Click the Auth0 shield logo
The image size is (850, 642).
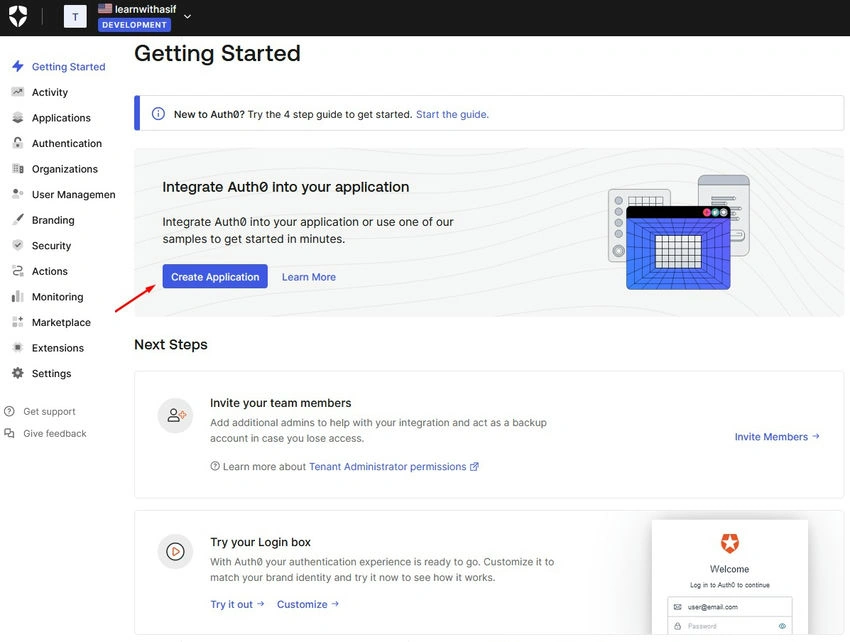[18, 16]
